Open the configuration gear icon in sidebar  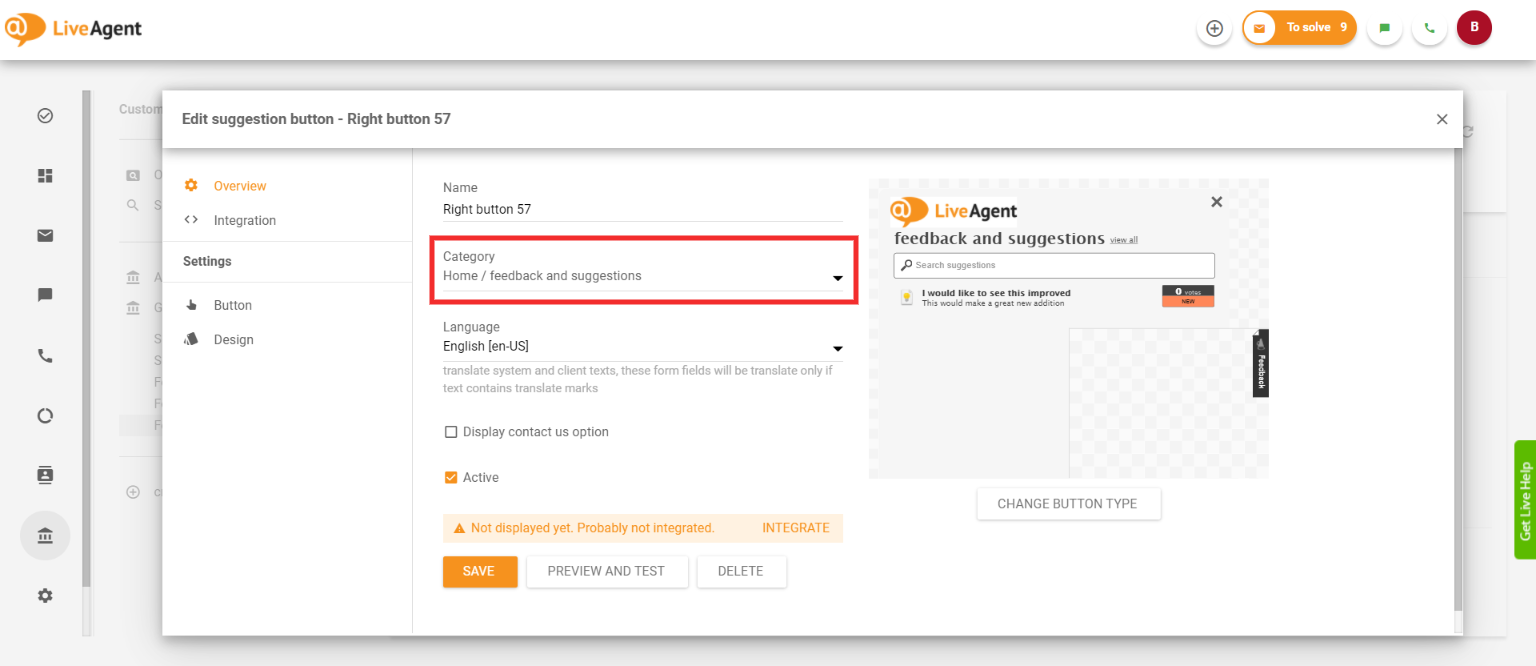(45, 595)
